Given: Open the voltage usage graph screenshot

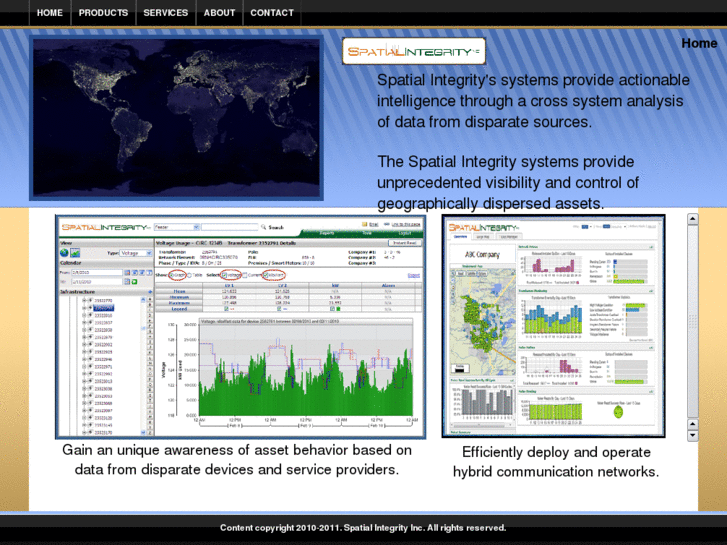Looking at the screenshot, I should click(x=240, y=327).
